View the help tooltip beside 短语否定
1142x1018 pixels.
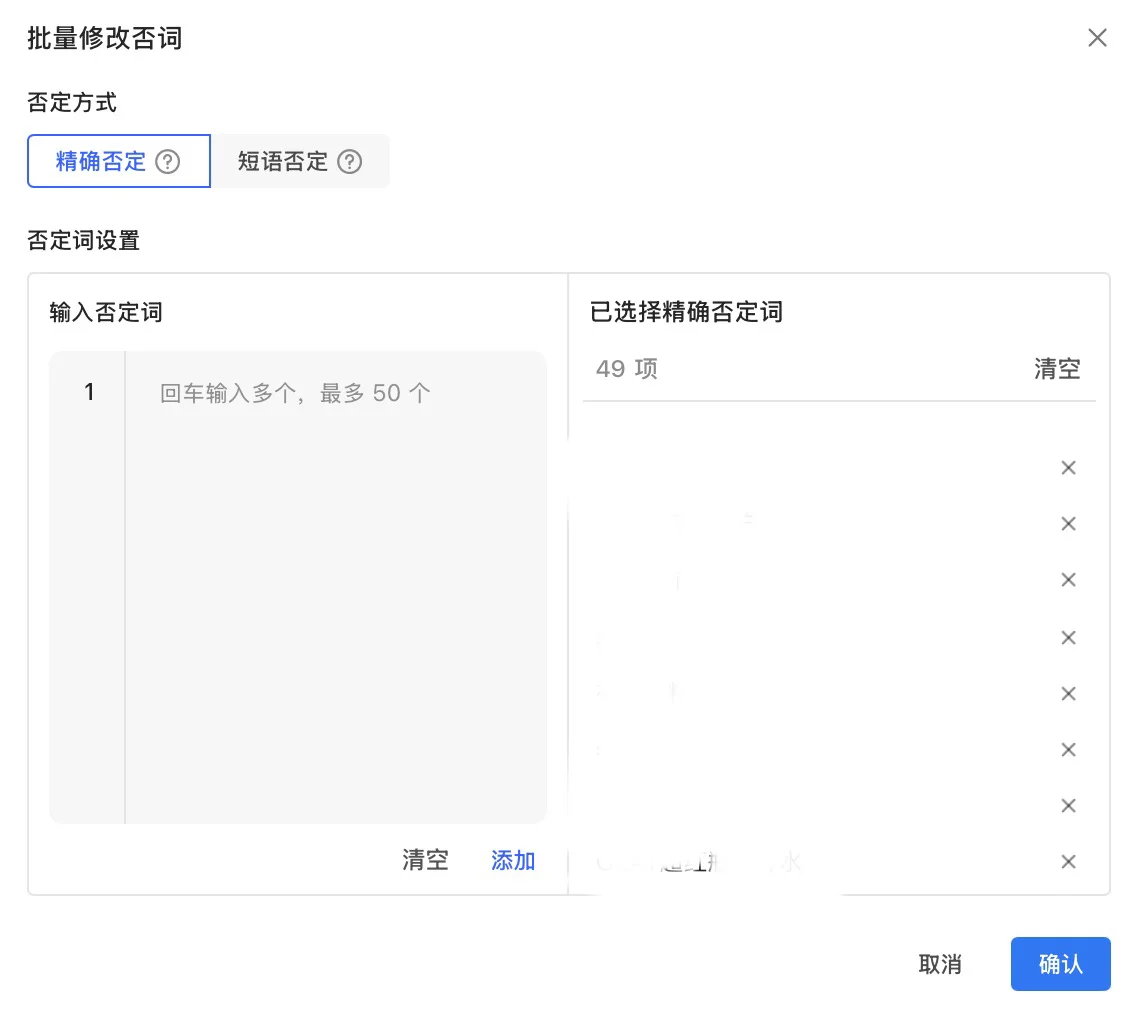pos(349,161)
